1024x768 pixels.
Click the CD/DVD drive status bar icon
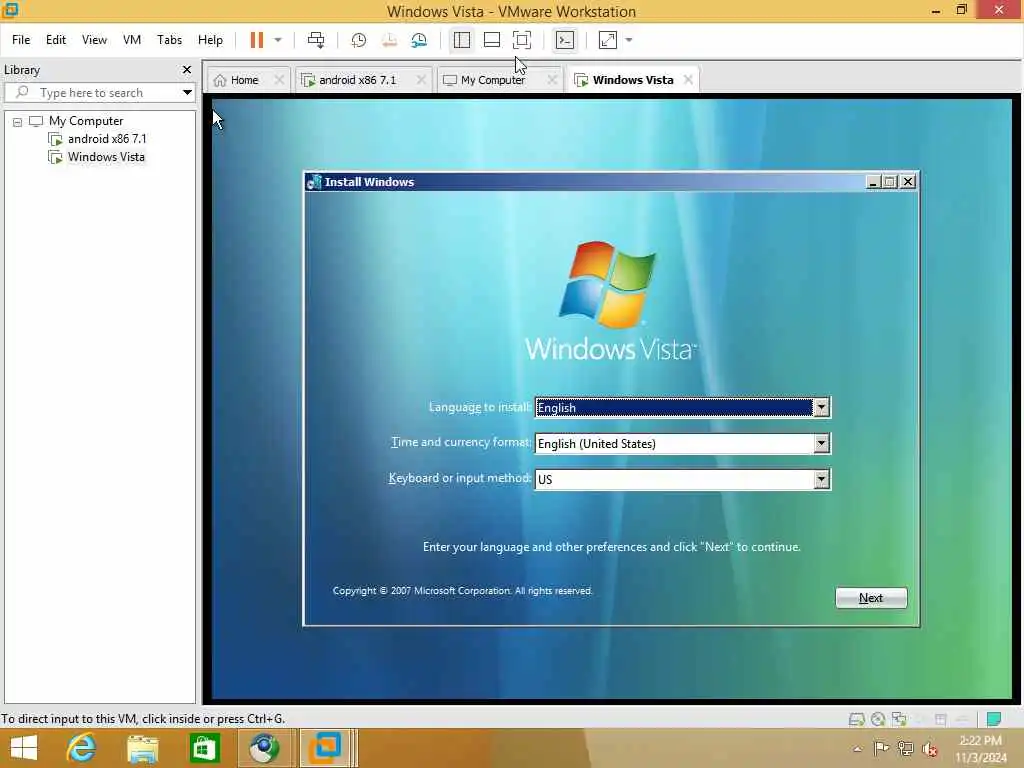[x=878, y=720]
